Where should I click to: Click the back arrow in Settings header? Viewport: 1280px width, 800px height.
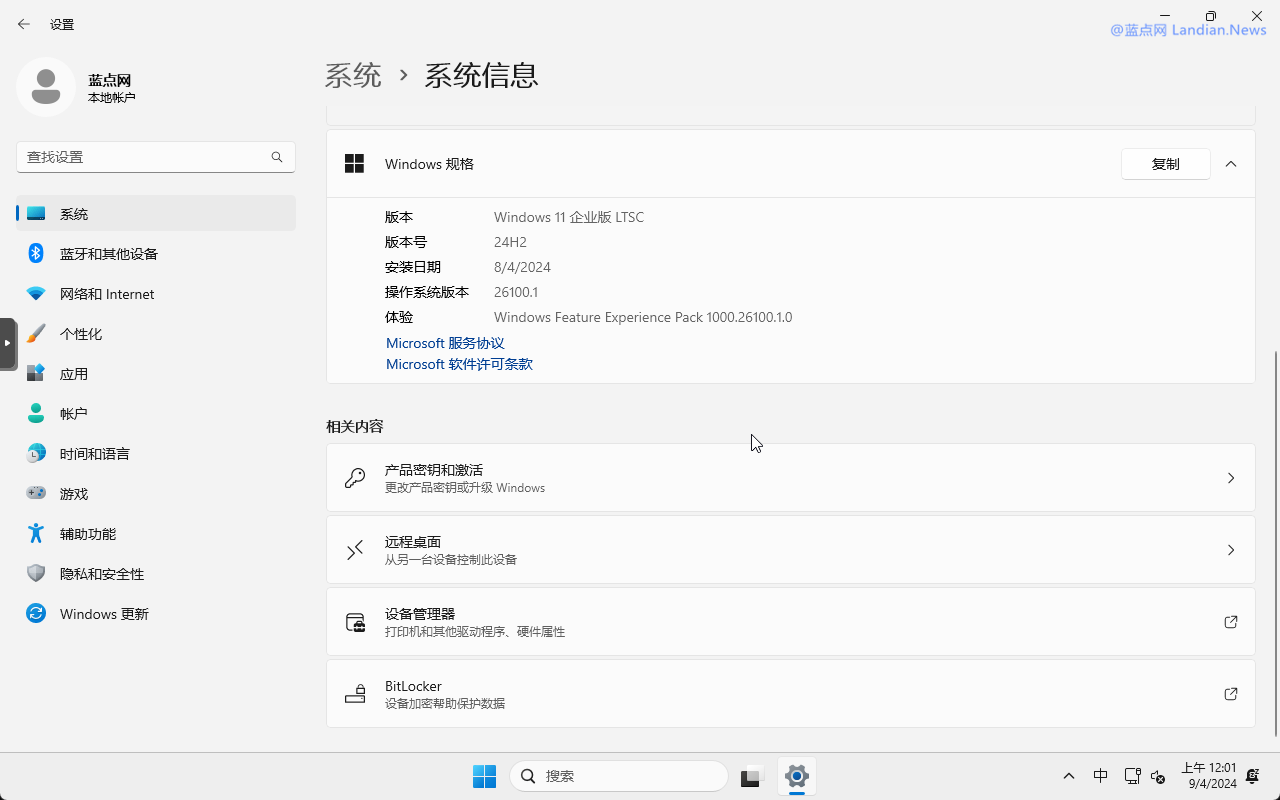pyautogui.click(x=24, y=24)
